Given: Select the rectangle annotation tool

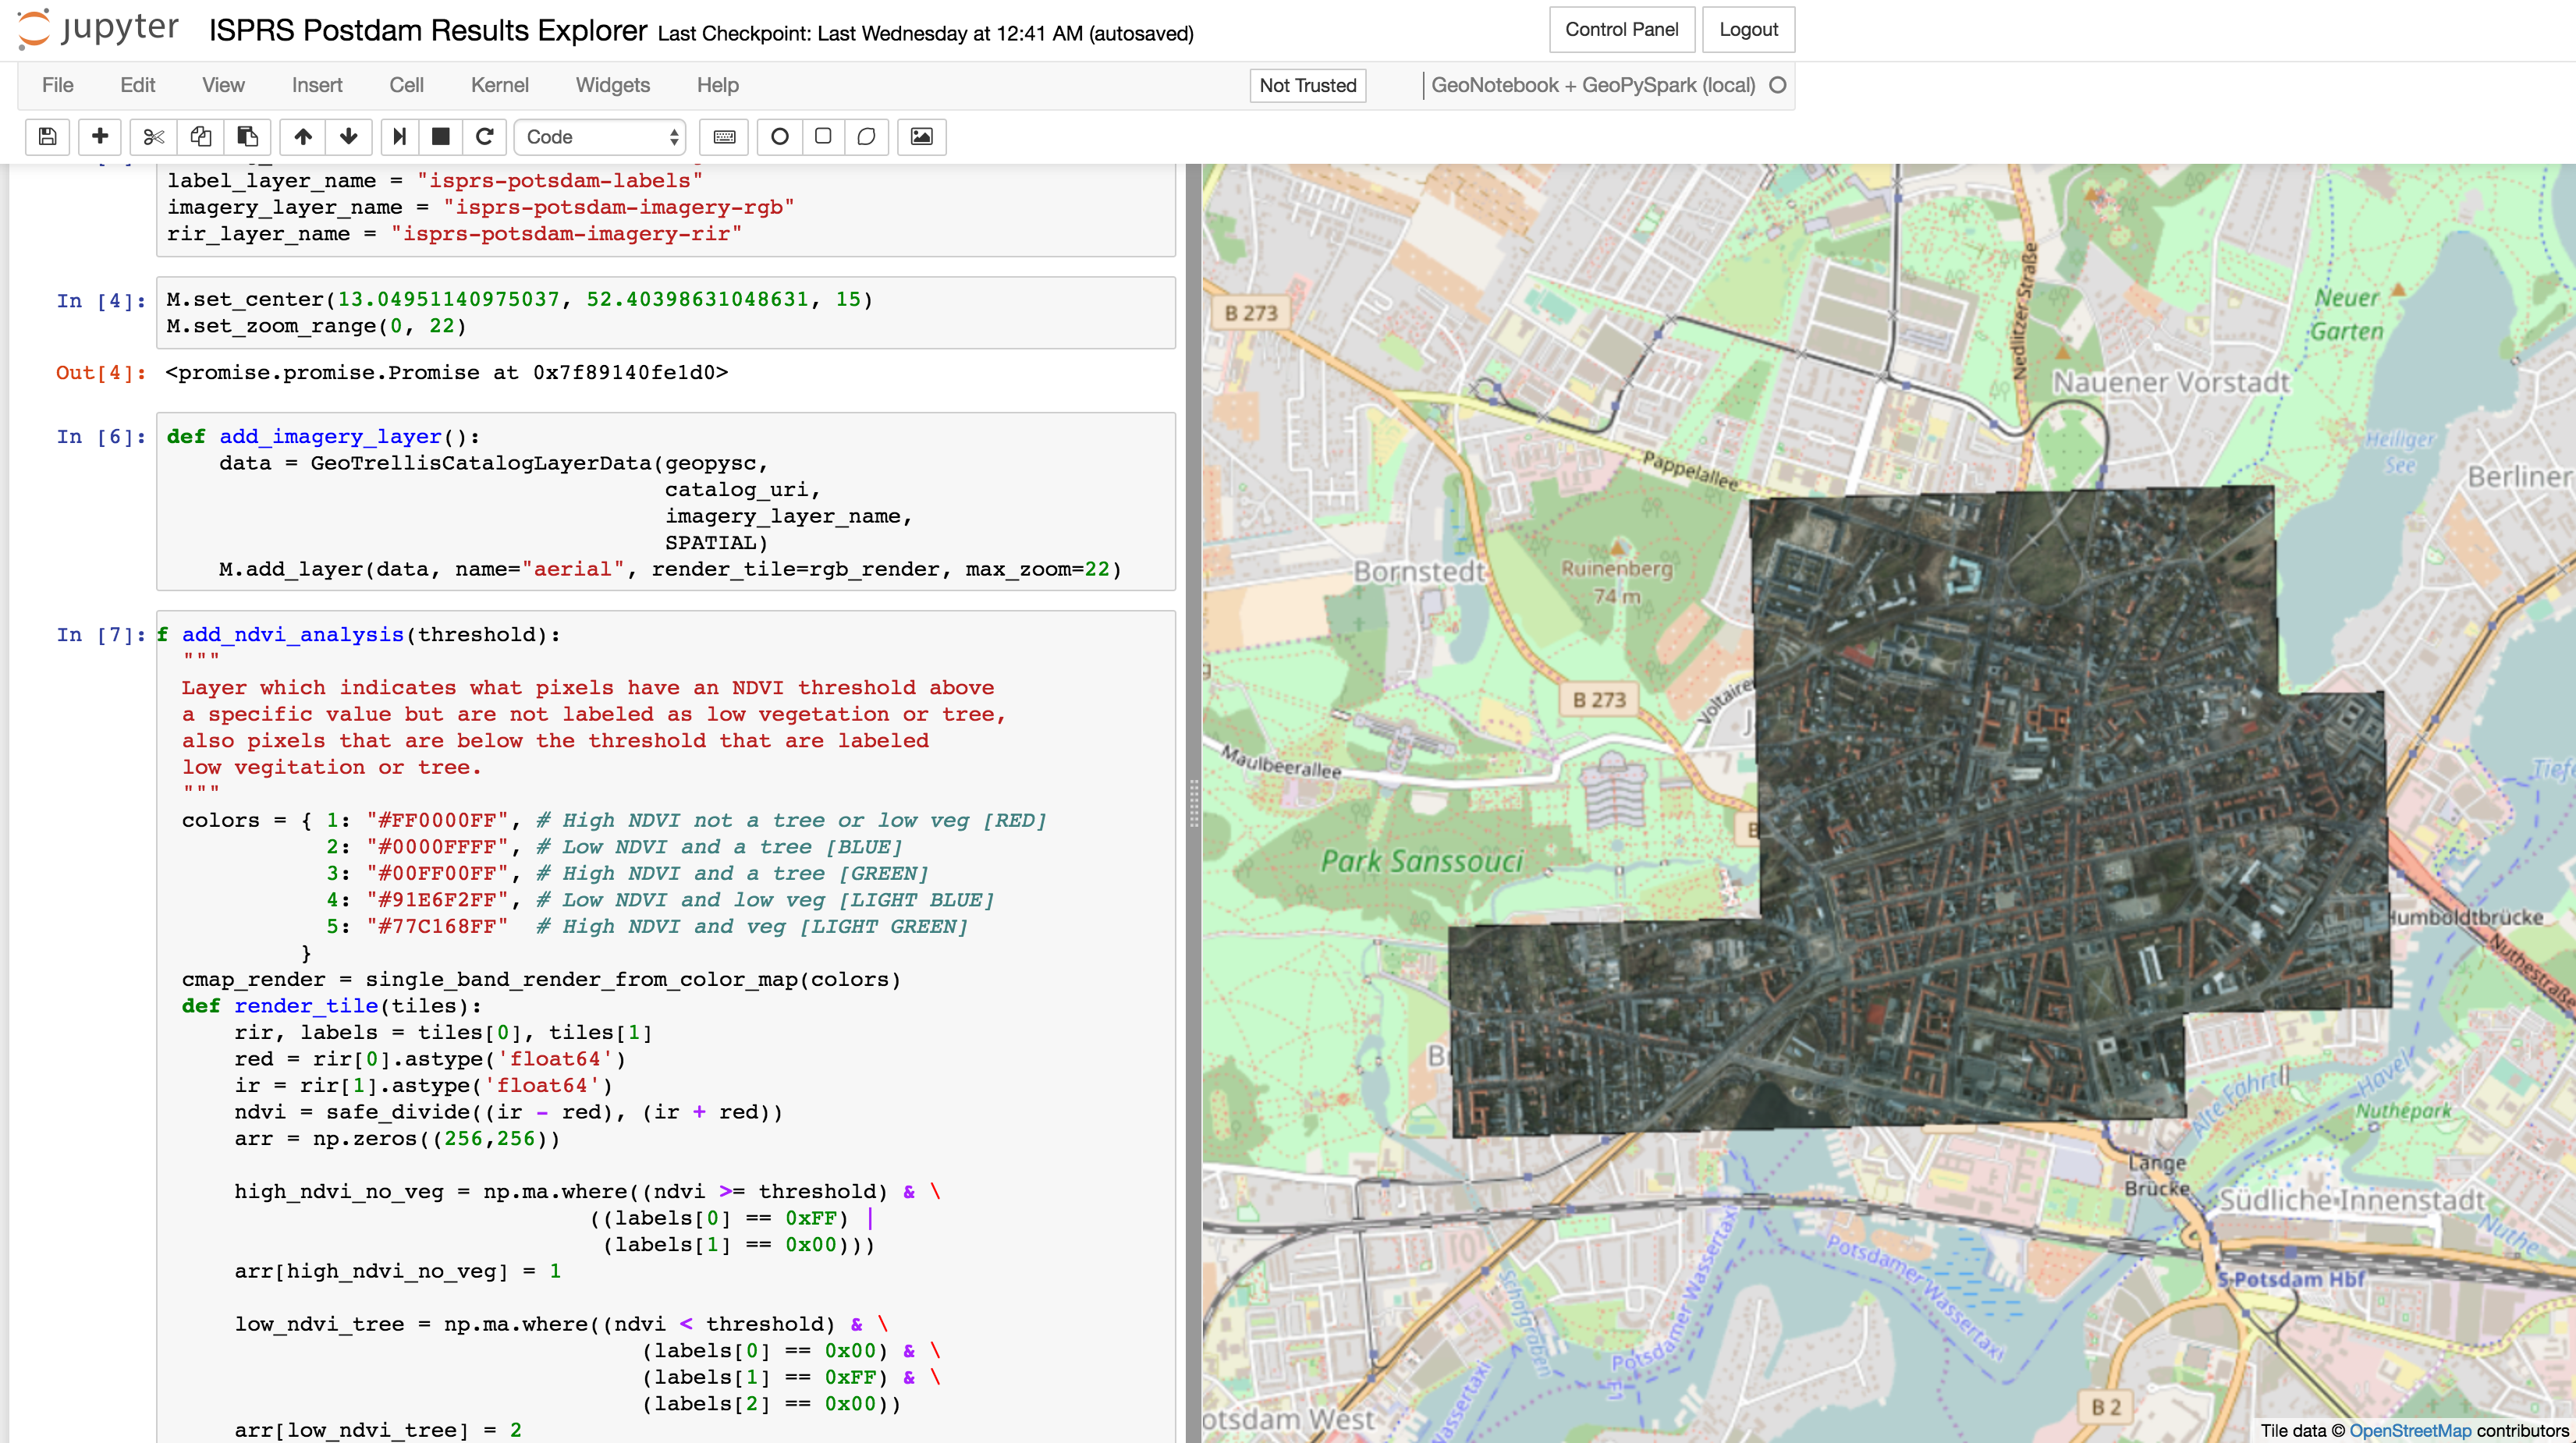Looking at the screenshot, I should pyautogui.click(x=823, y=137).
